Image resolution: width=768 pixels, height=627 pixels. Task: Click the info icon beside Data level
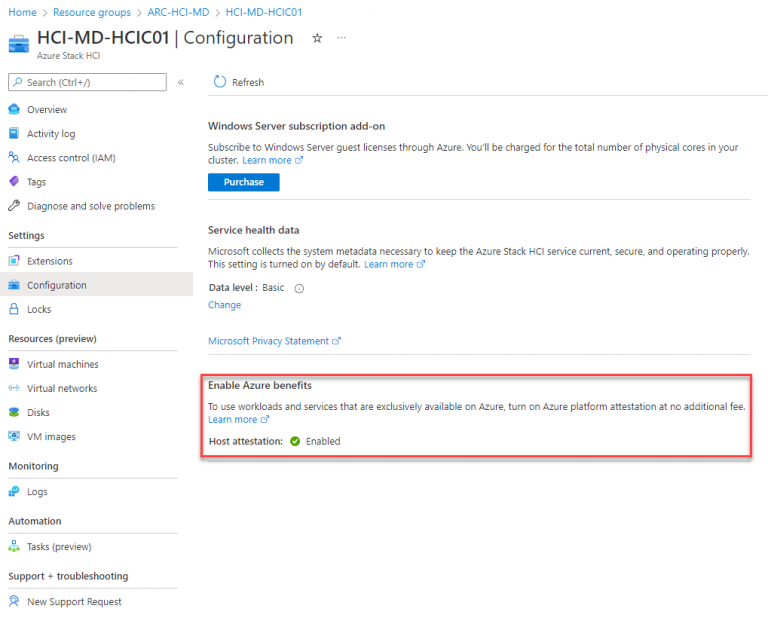(x=299, y=288)
